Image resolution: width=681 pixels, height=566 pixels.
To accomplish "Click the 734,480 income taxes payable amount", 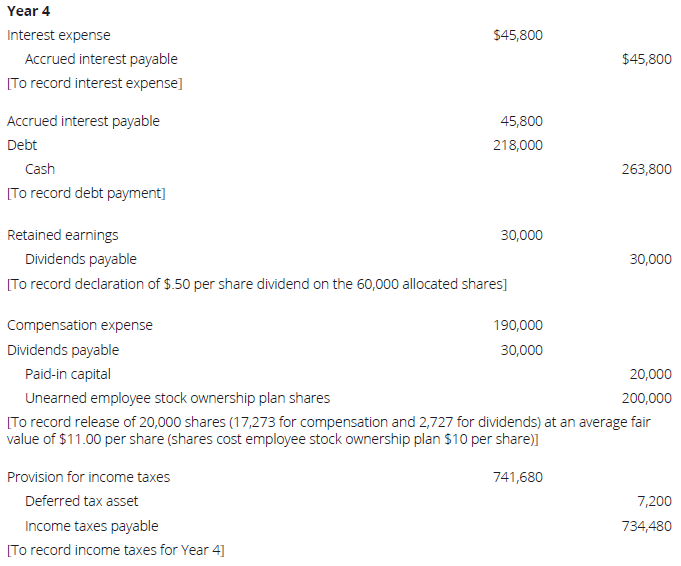I will click(x=646, y=526).
